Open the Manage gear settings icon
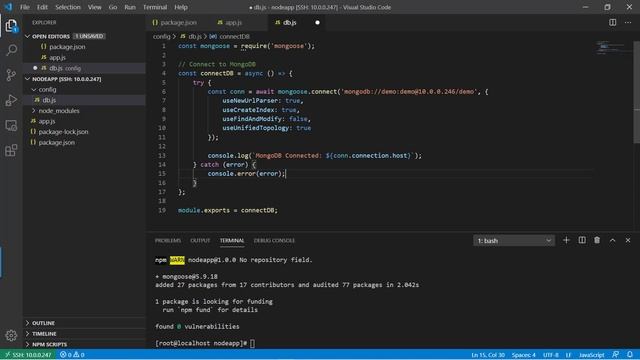The width and height of the screenshot is (640, 360). (x=11, y=336)
